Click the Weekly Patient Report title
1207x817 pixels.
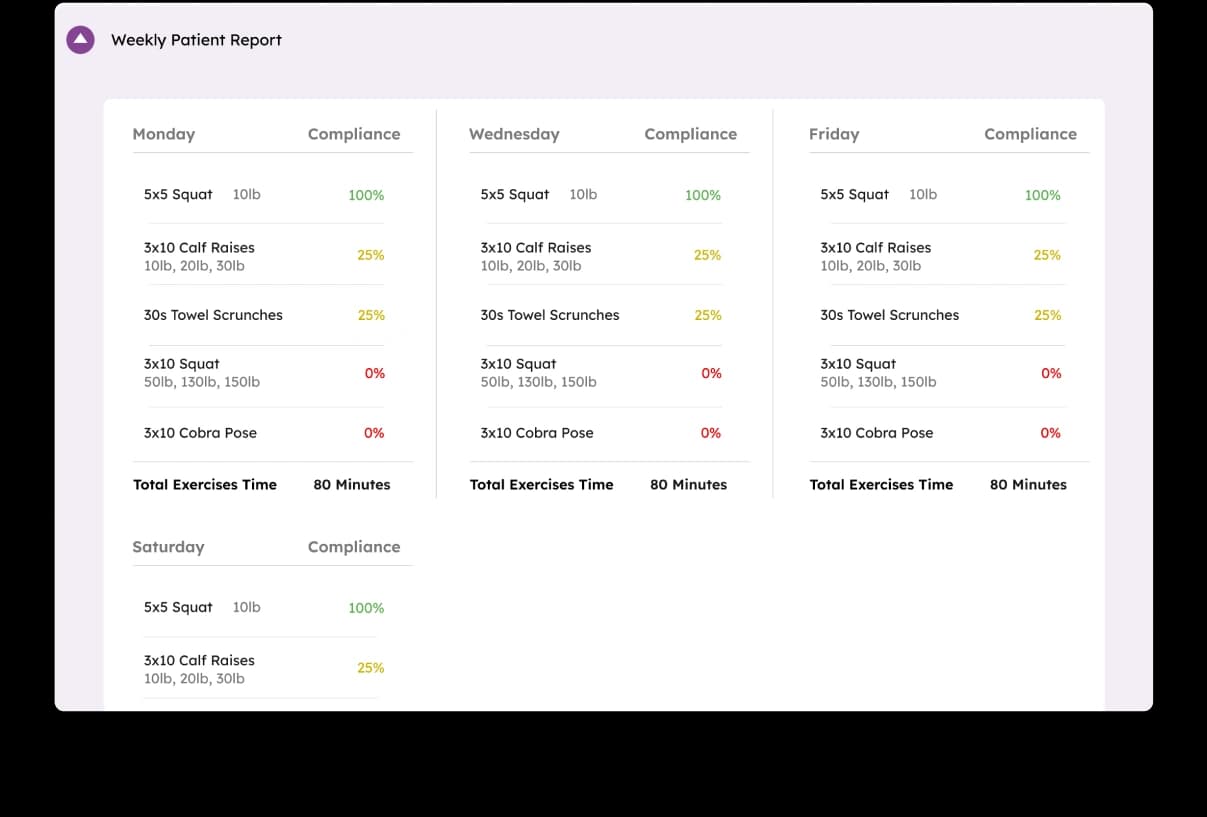(196, 40)
